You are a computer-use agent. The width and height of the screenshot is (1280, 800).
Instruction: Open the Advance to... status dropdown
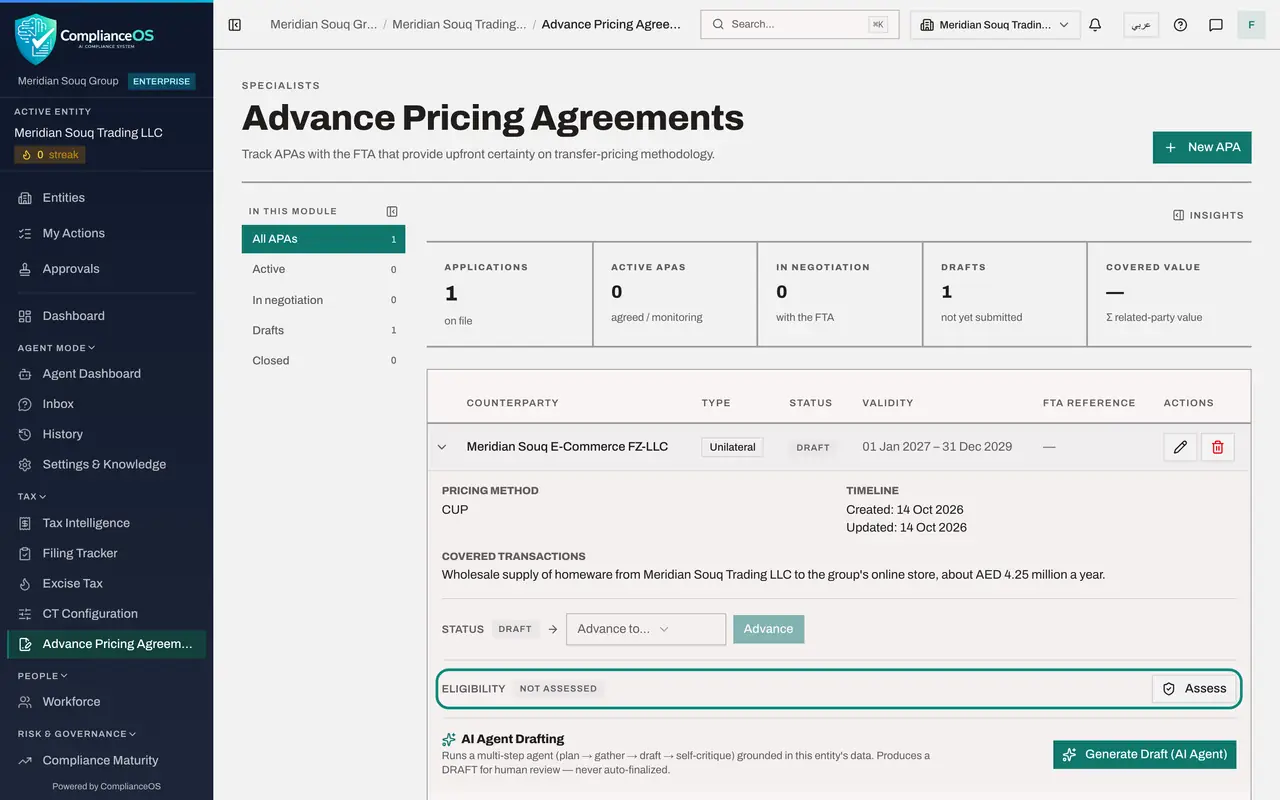click(x=646, y=629)
